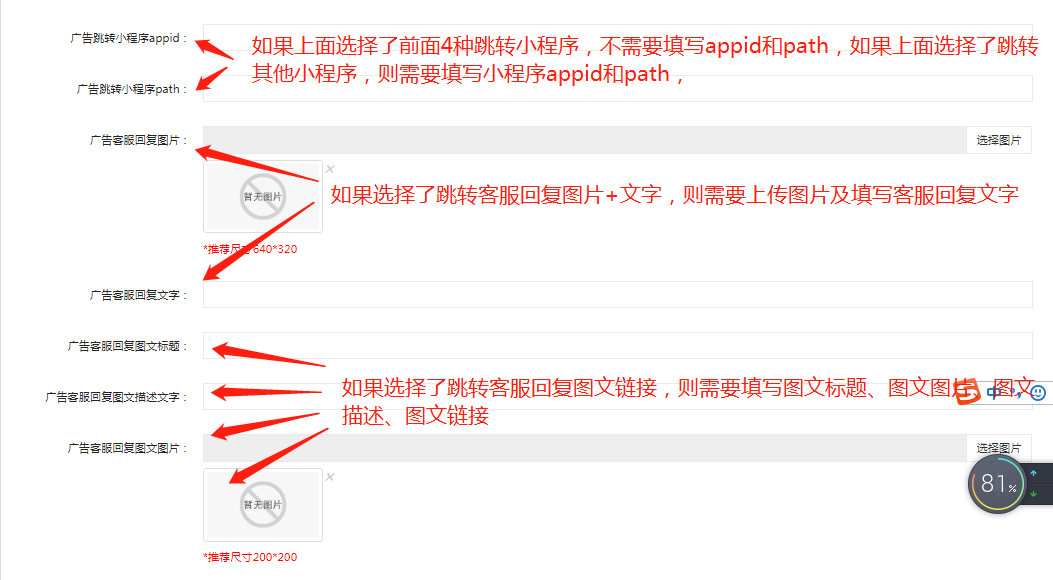Click the 广告客服回复图文描述文字 input field
Viewport: 1053px width, 580px height.
click(617, 397)
